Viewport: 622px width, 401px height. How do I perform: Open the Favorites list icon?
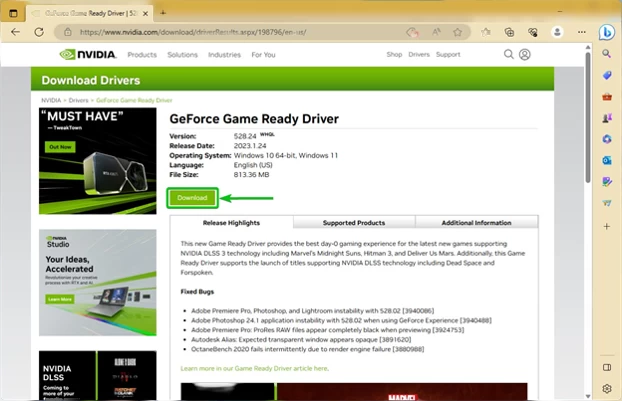(x=486, y=32)
